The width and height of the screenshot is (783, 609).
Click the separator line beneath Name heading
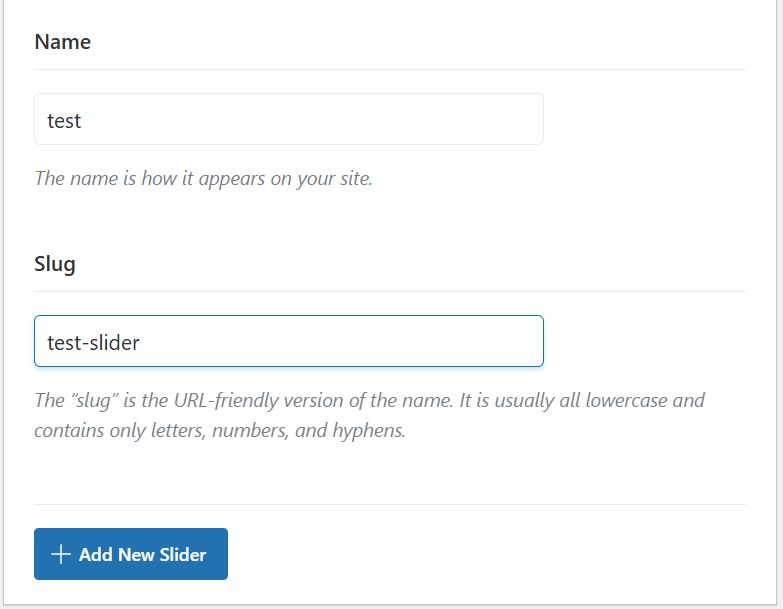click(x=390, y=70)
